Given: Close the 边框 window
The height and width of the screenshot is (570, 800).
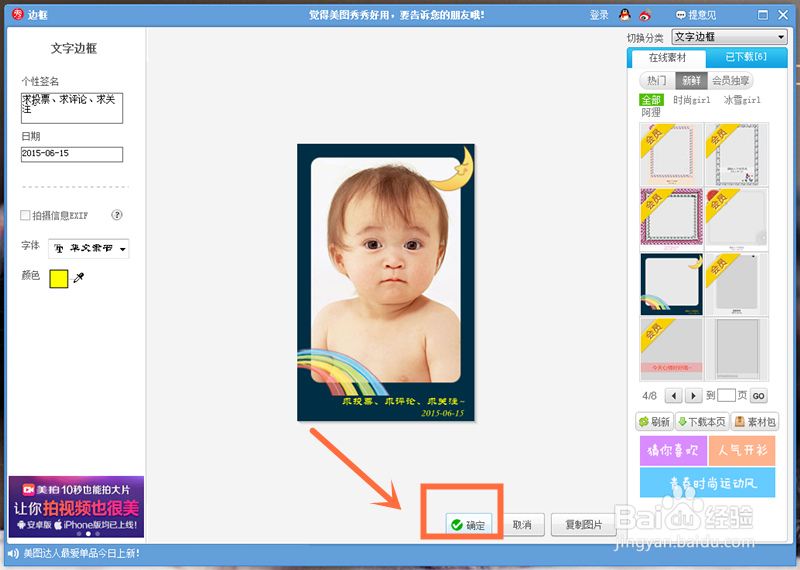Looking at the screenshot, I should [x=783, y=15].
